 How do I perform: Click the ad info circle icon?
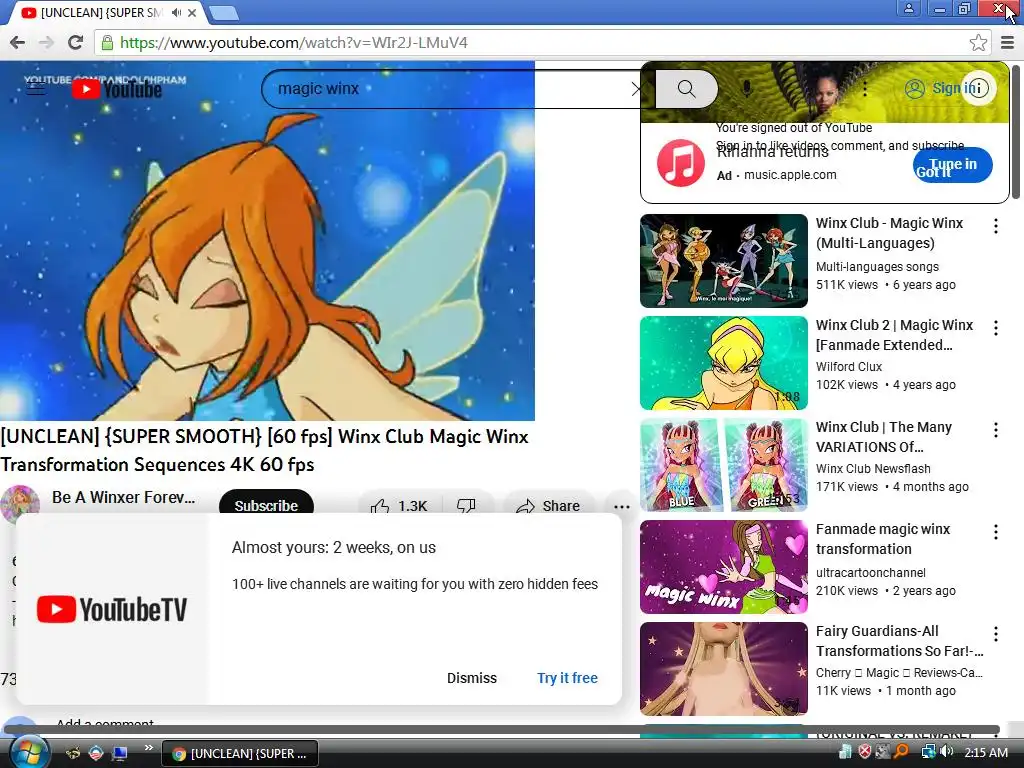[978, 88]
